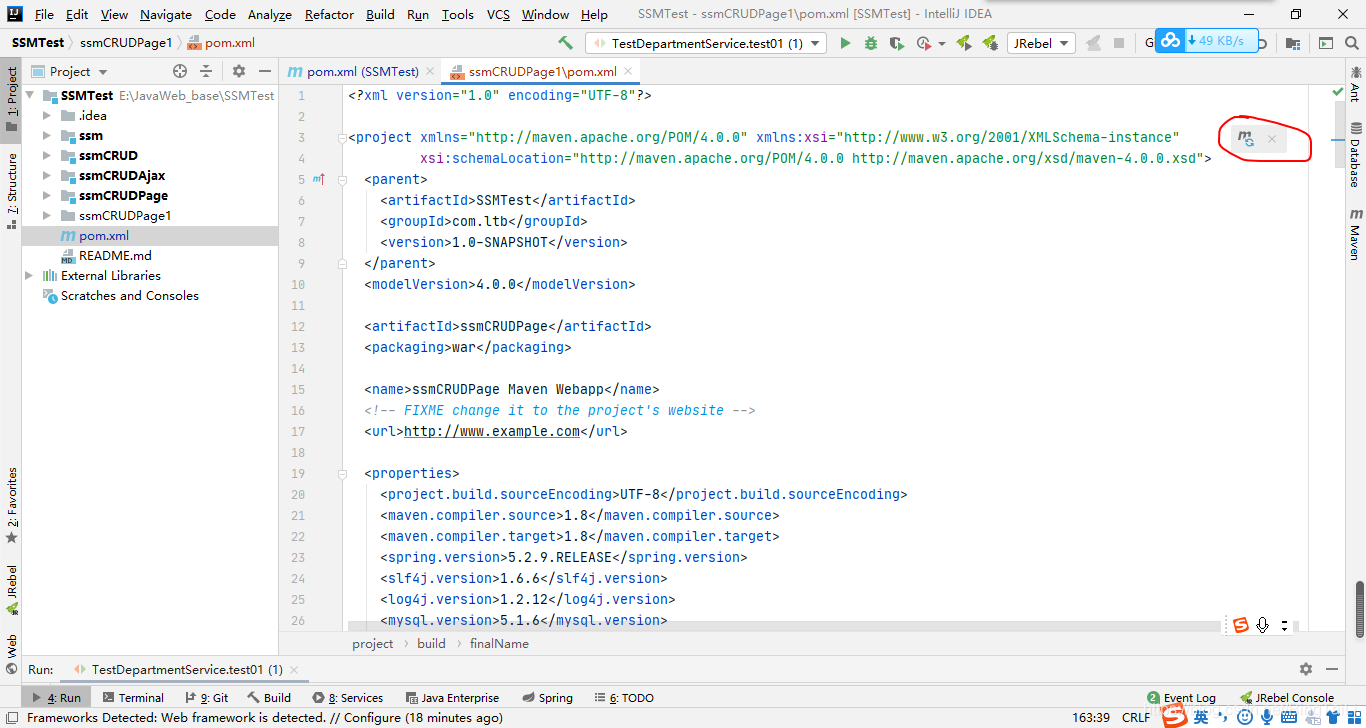The width and height of the screenshot is (1366, 728).
Task: Hide the Project tool window
Action: (x=265, y=71)
